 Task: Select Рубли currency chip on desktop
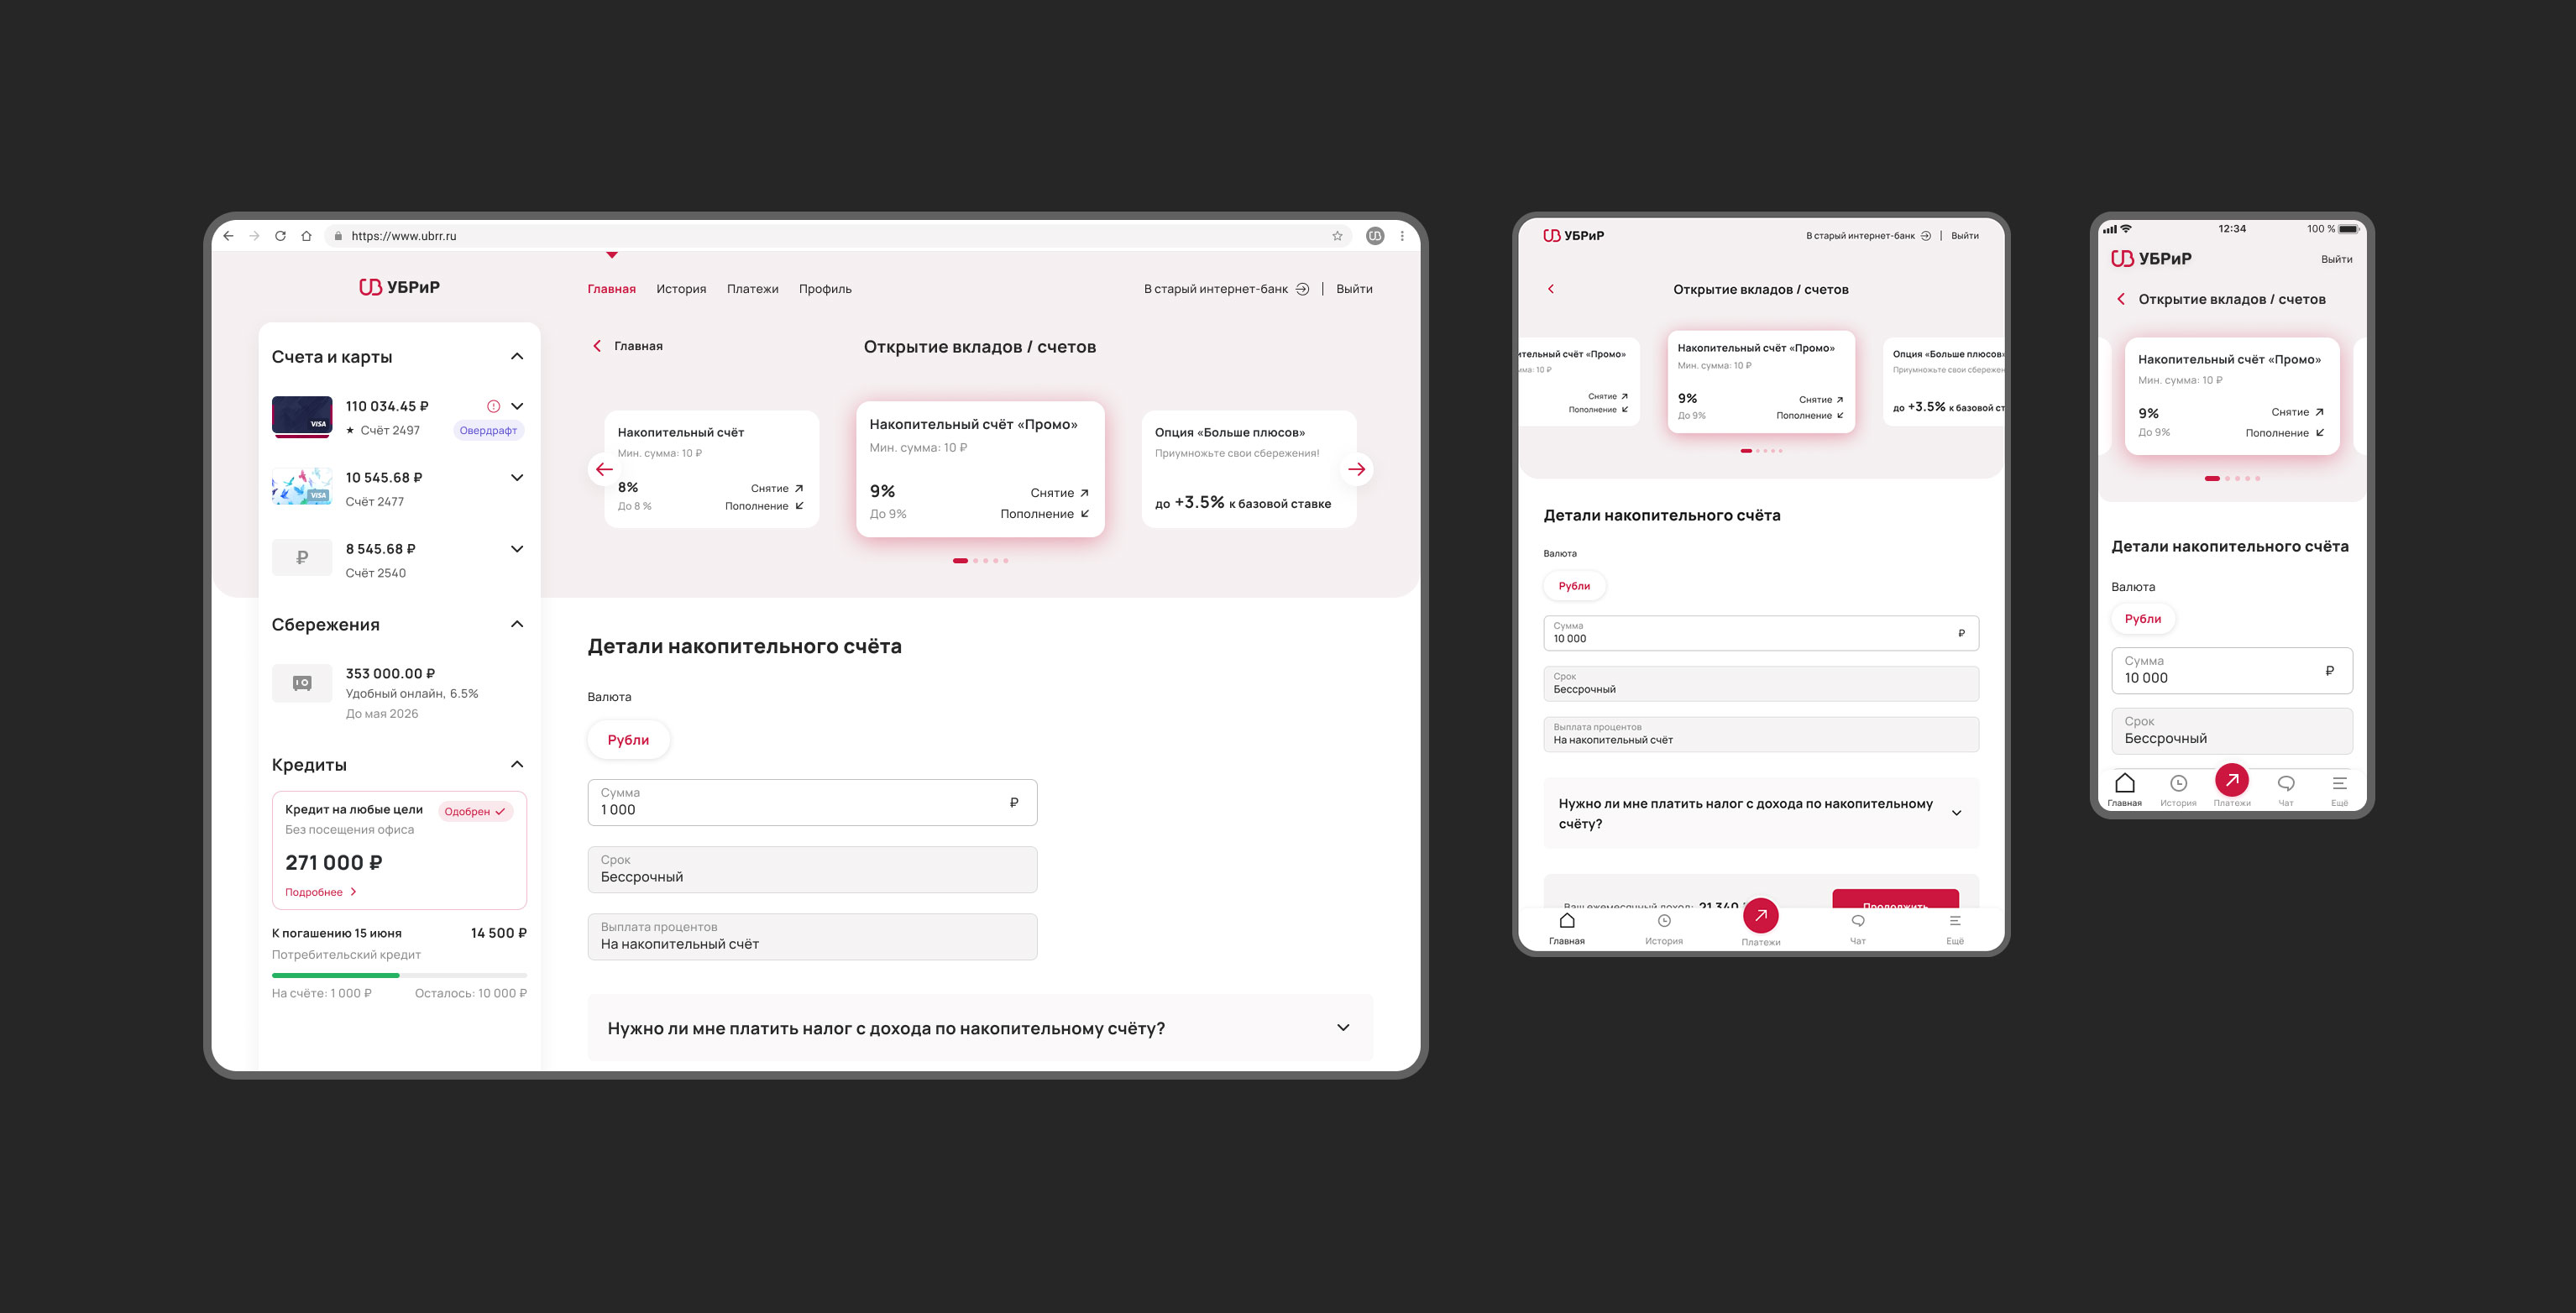pos(628,740)
